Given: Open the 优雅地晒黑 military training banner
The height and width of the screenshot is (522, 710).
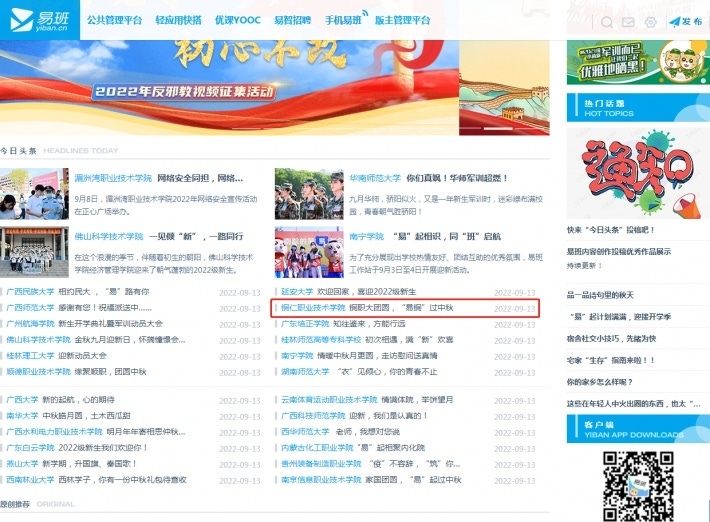Looking at the screenshot, I should (638, 62).
